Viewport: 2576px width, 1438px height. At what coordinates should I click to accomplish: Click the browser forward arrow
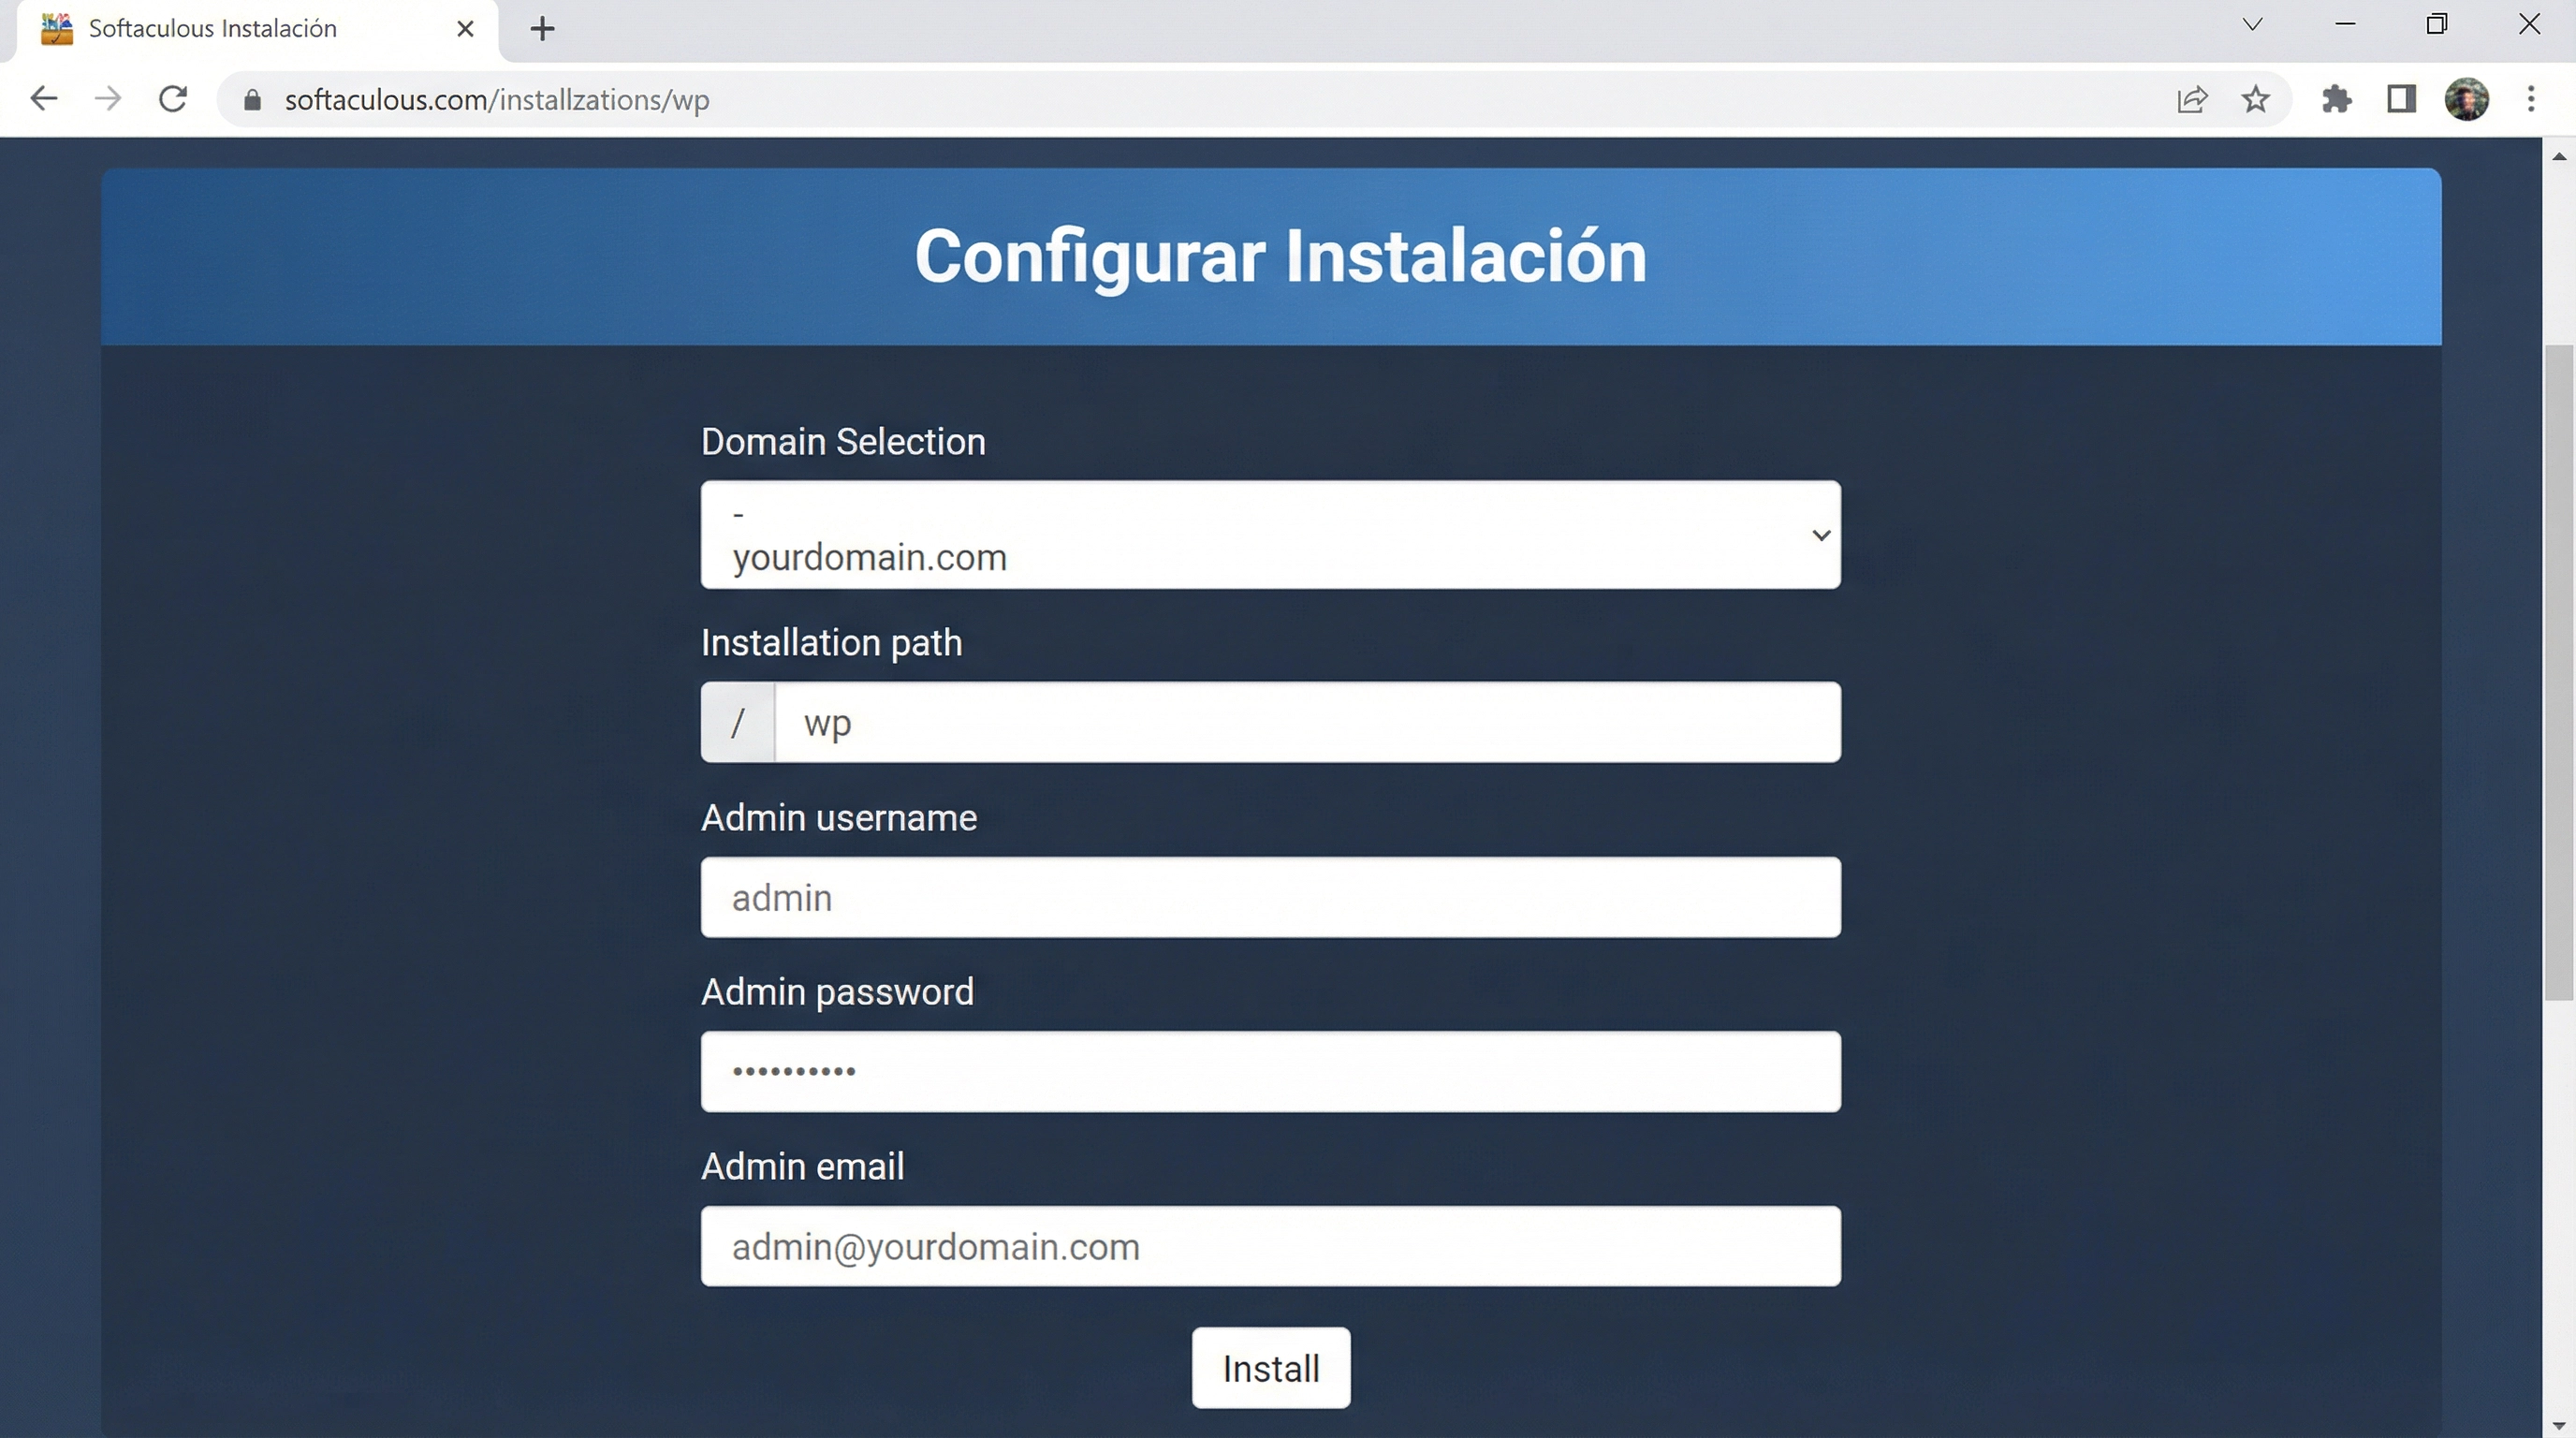(108, 99)
